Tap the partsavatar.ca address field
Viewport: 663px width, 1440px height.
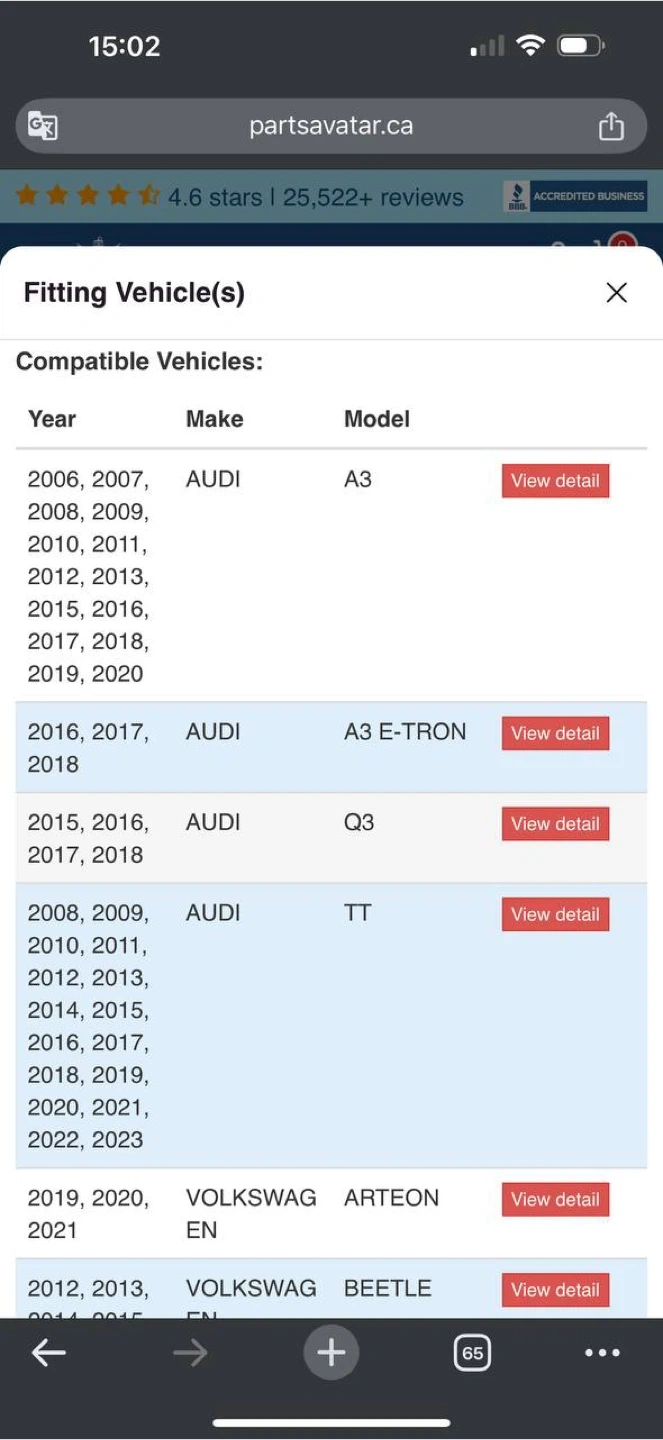(330, 126)
